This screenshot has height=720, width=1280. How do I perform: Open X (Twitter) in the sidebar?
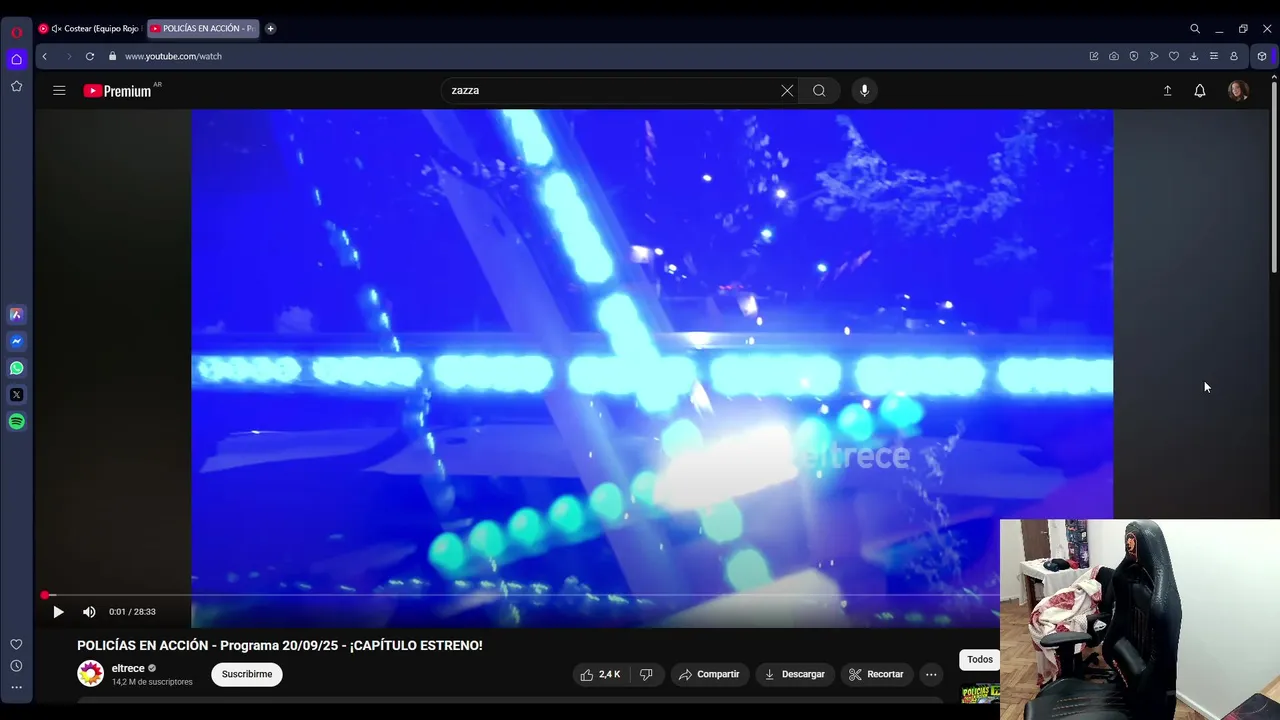16,395
